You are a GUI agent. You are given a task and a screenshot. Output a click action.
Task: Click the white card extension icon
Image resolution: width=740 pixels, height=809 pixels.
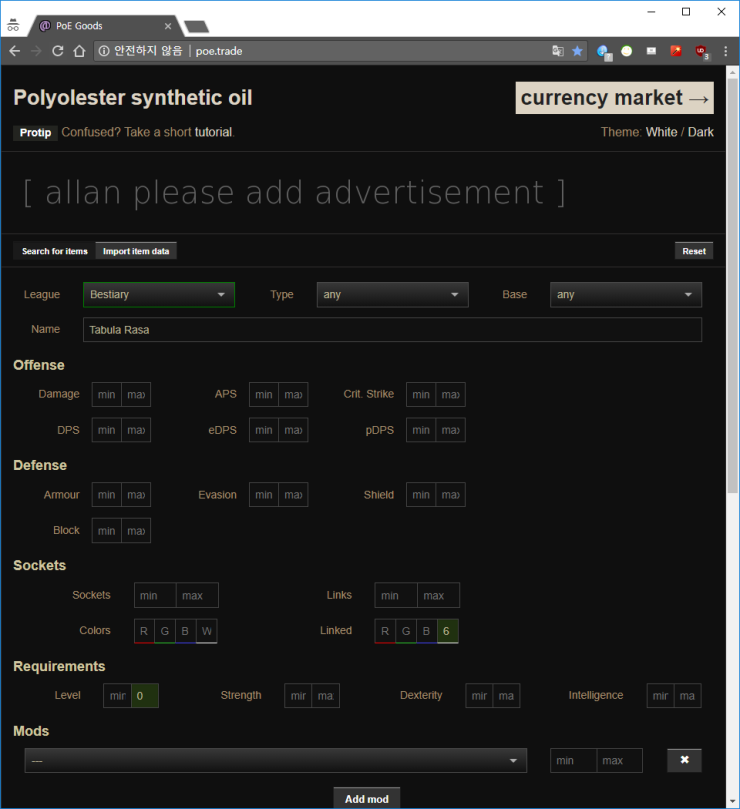[651, 51]
